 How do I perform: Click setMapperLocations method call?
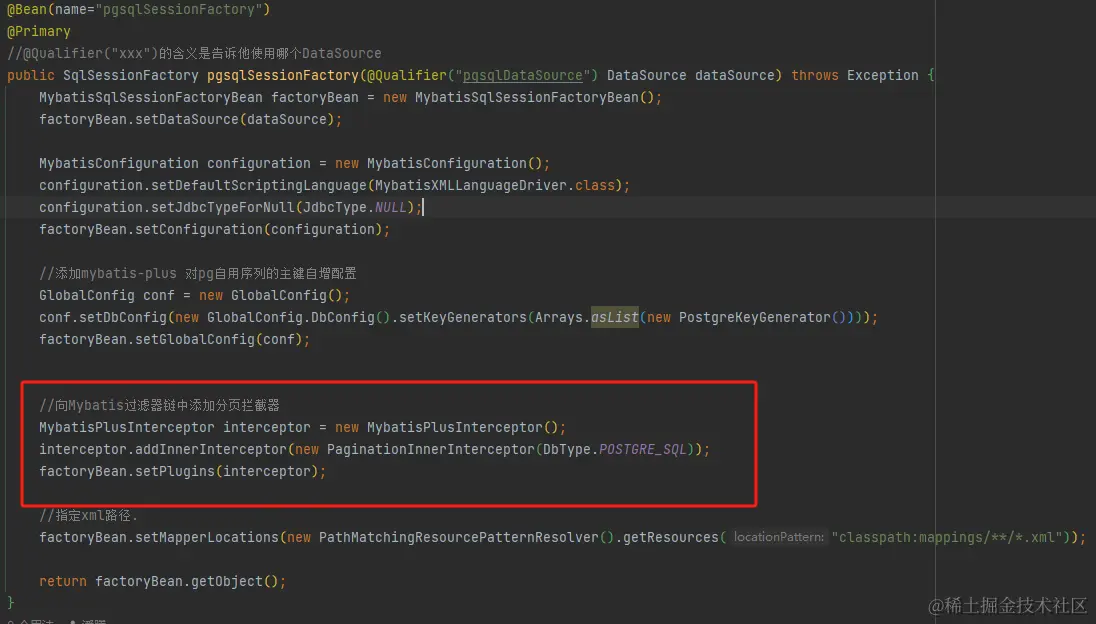(206, 537)
